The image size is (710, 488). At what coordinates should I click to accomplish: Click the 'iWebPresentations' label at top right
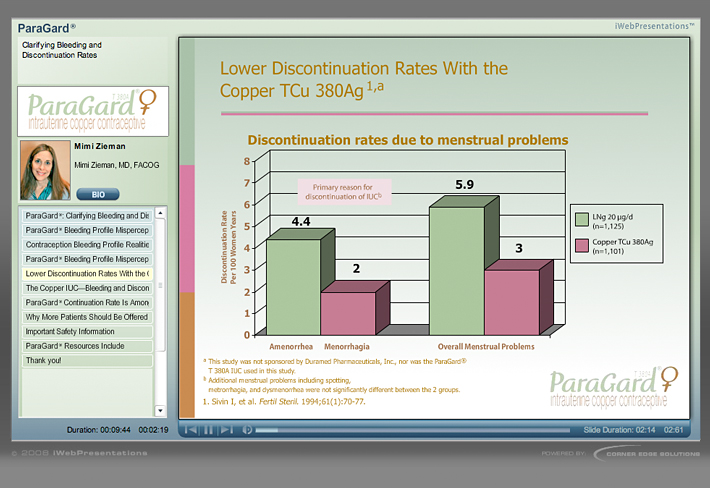pyautogui.click(x=654, y=26)
